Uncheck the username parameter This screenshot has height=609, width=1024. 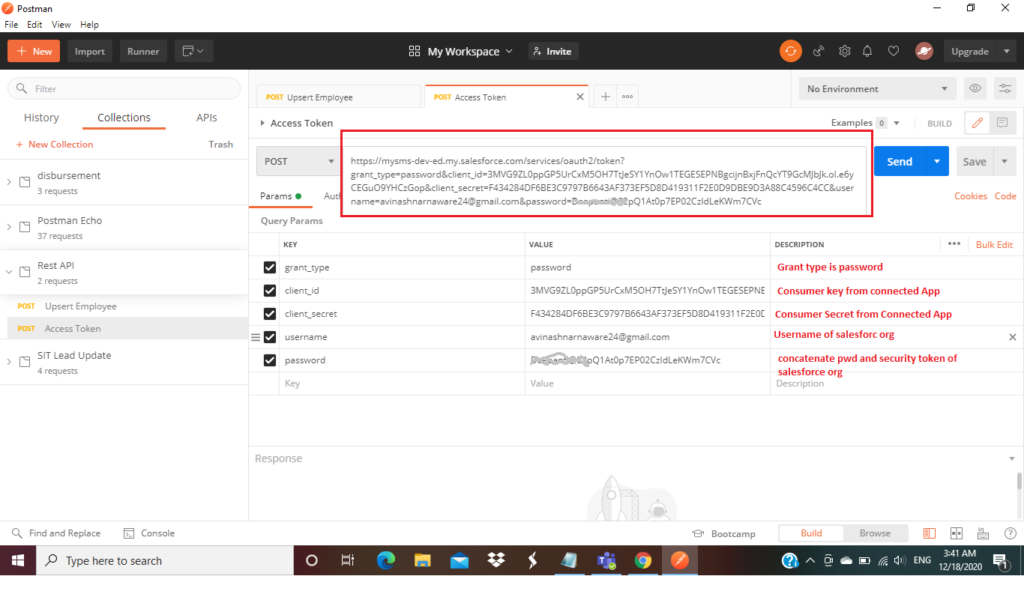click(270, 337)
